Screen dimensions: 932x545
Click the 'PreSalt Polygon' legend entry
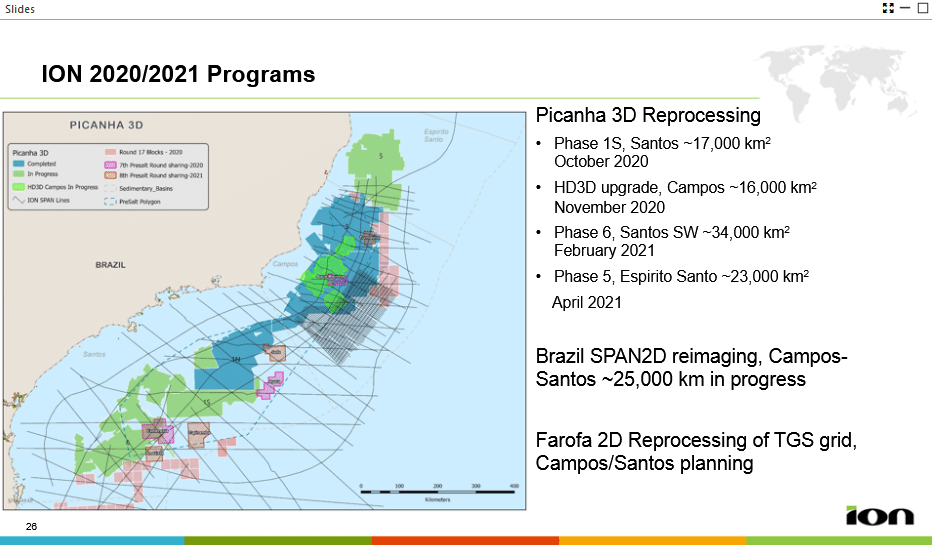click(x=133, y=201)
